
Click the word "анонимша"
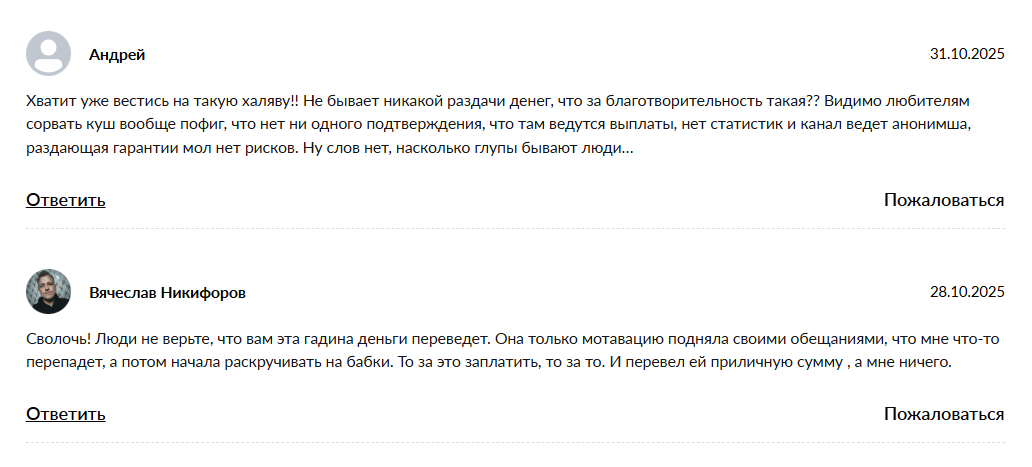point(960,125)
